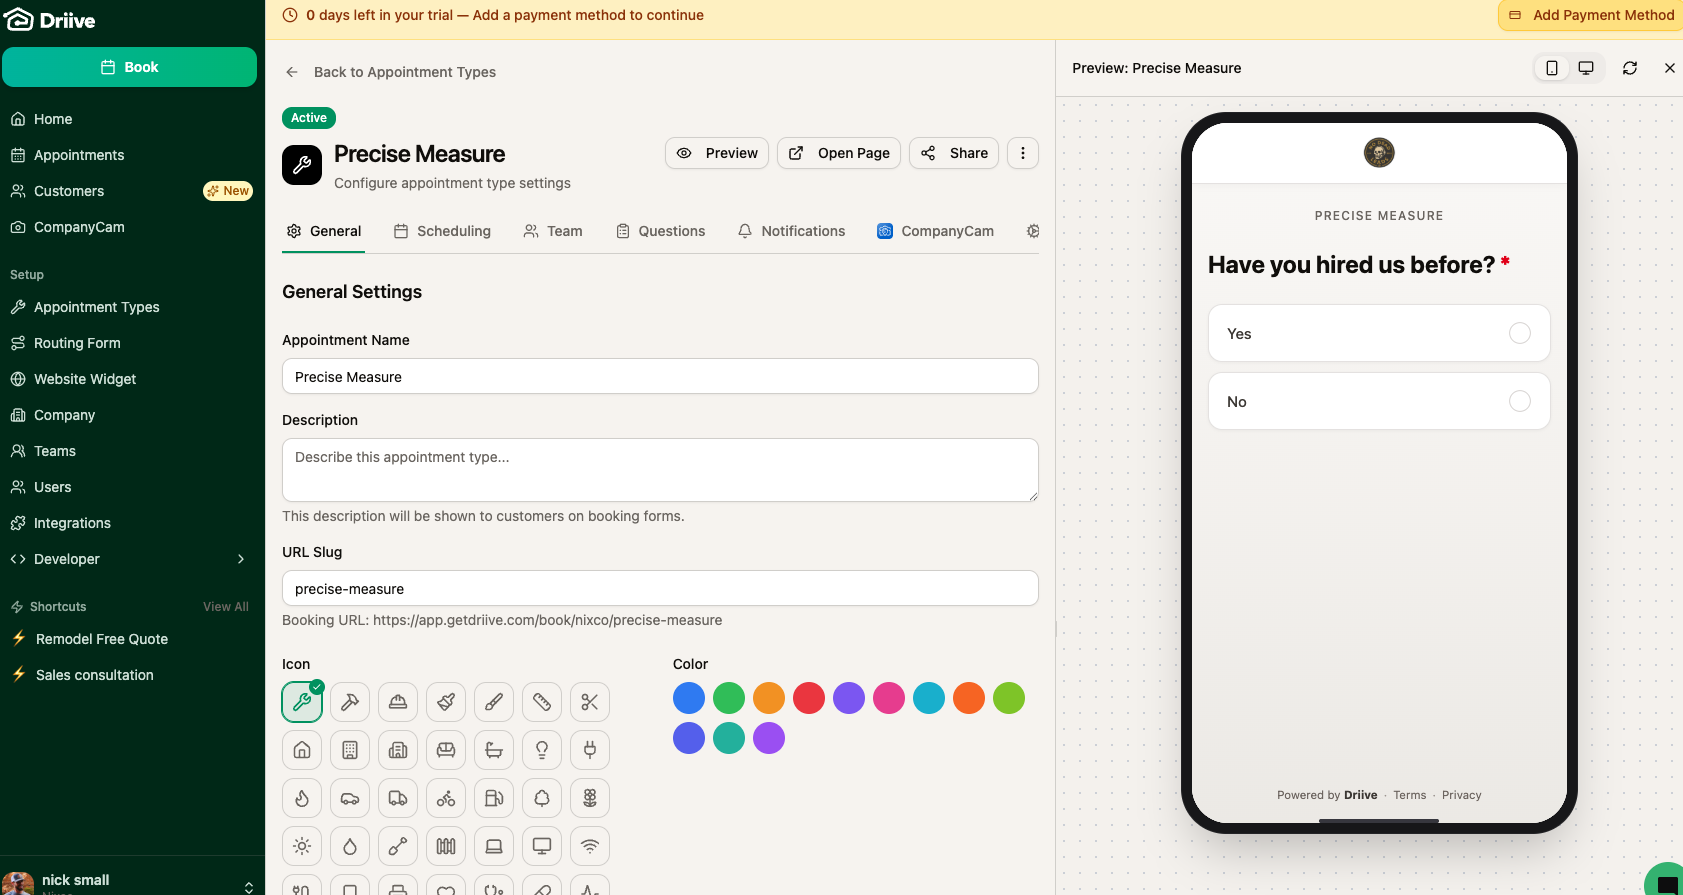1683x895 pixels.
Task: Select the fuel pump icon
Action: click(x=494, y=798)
